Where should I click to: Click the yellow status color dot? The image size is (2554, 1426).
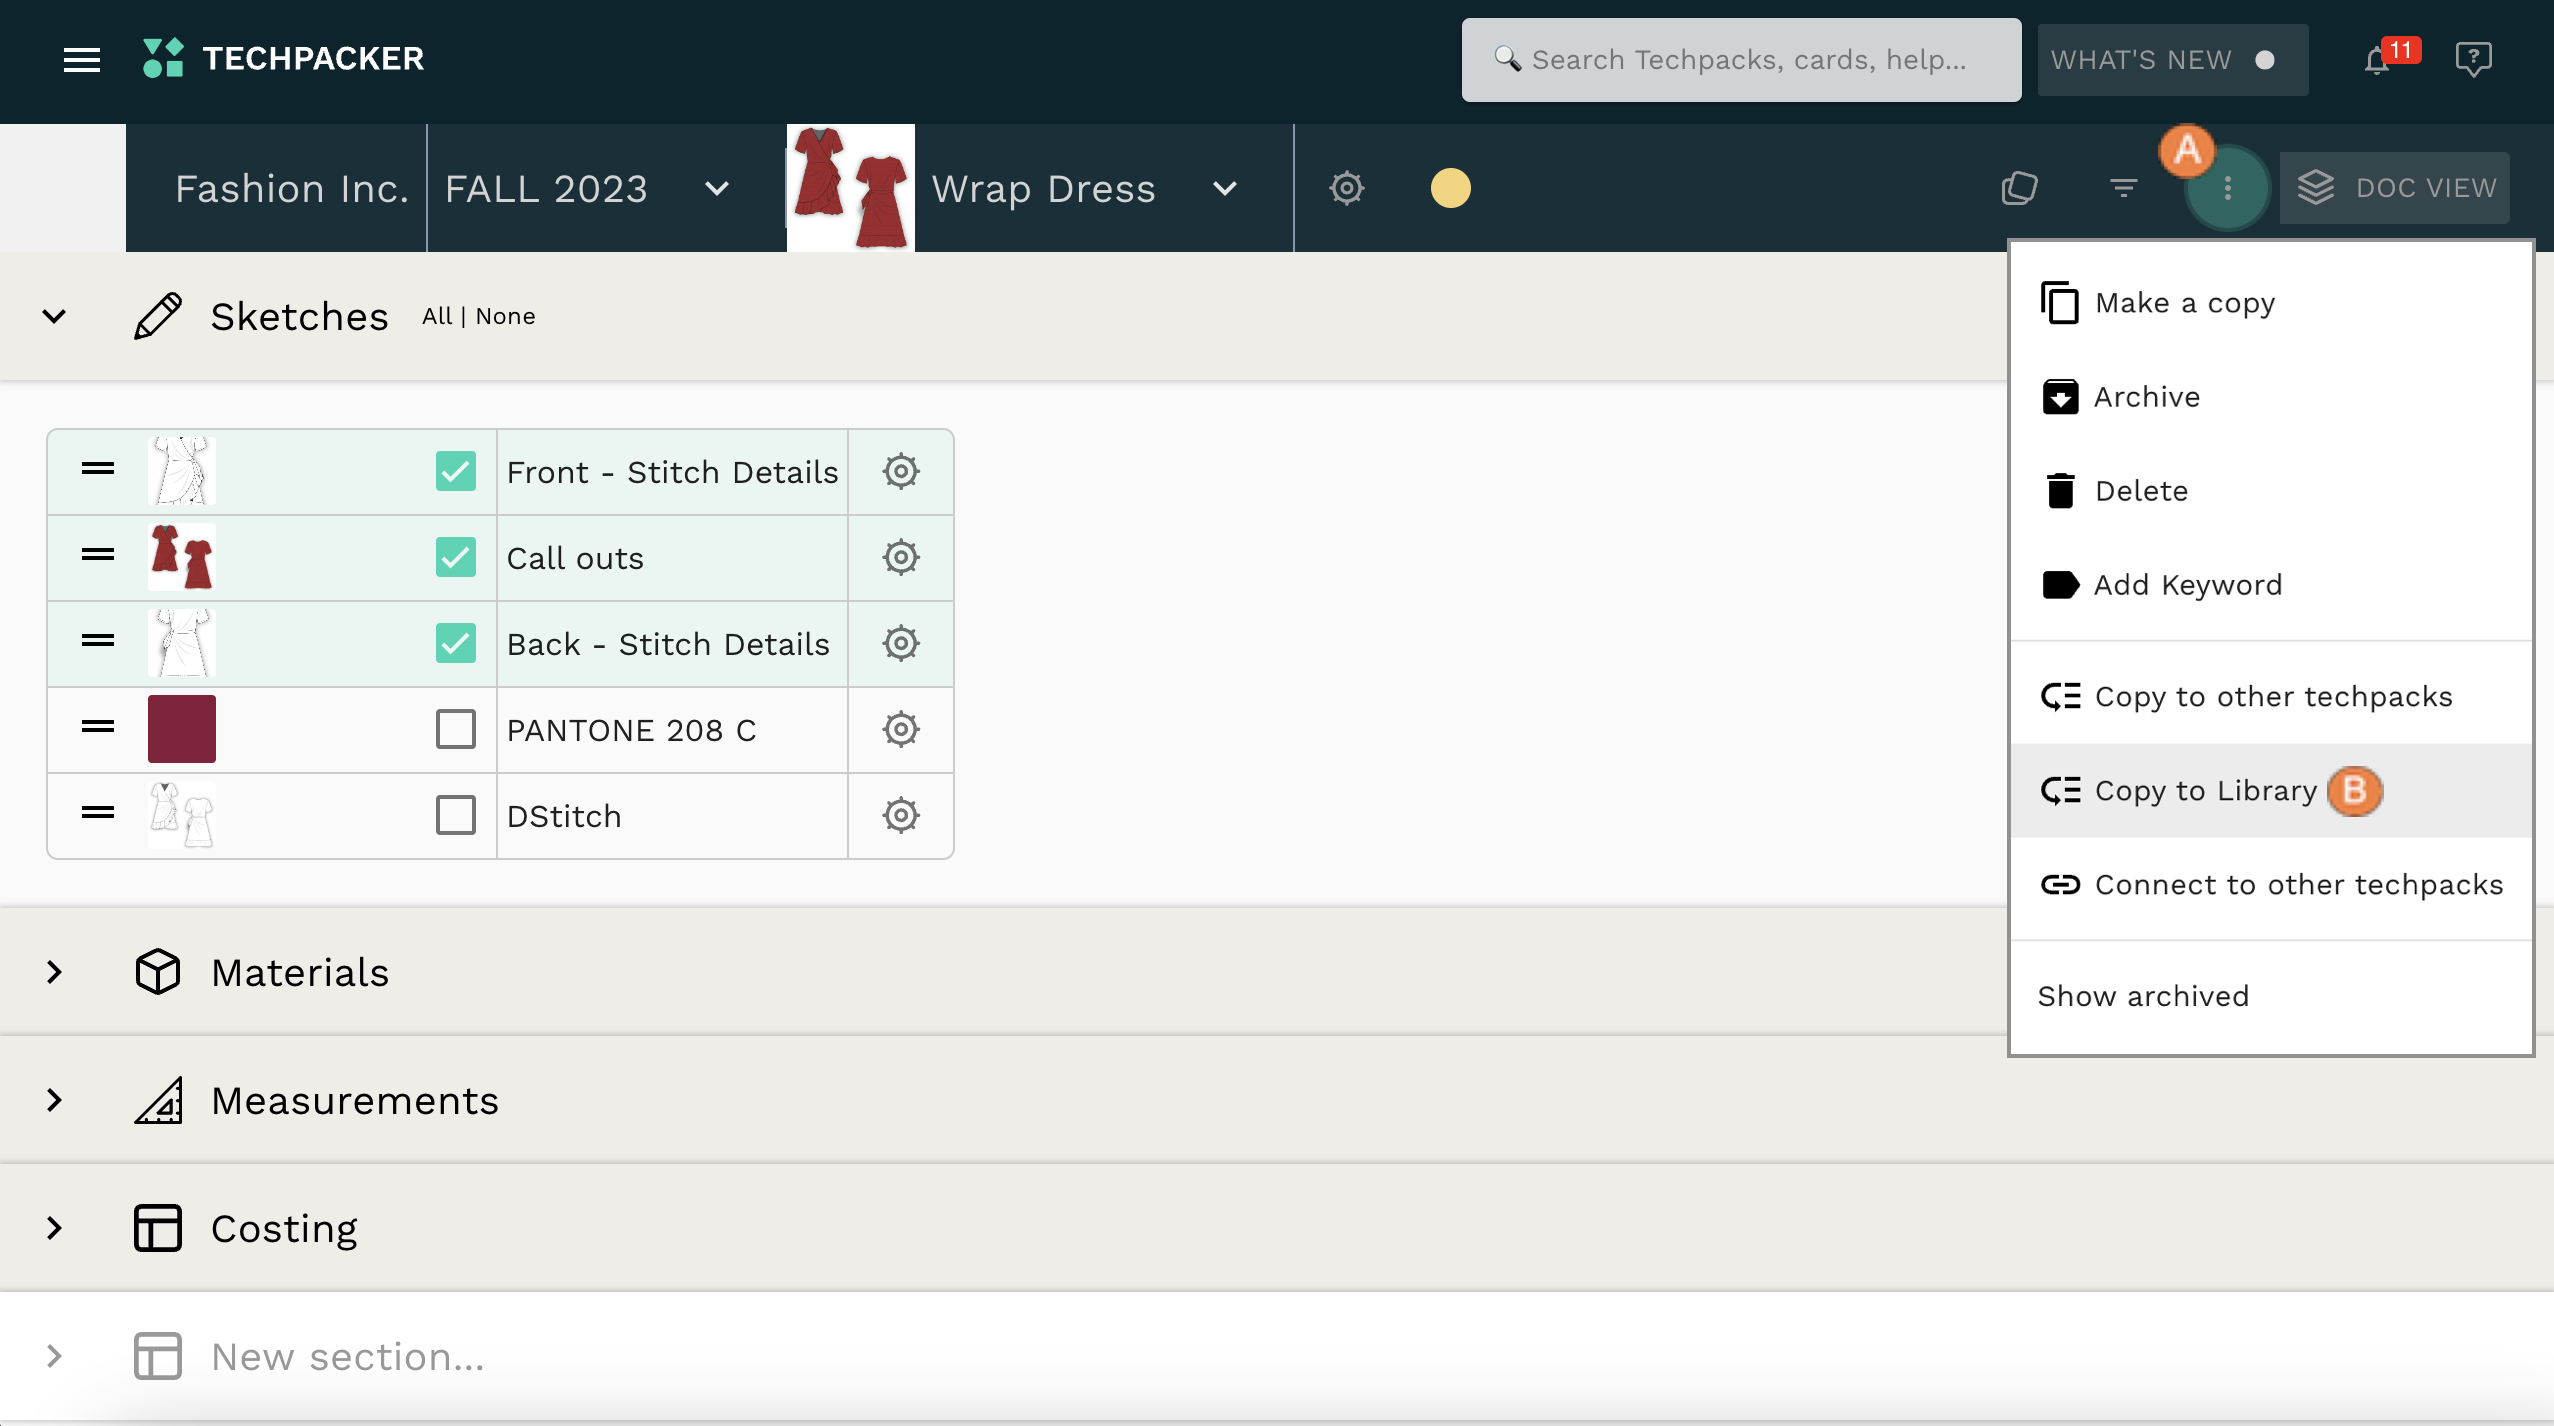[1450, 188]
